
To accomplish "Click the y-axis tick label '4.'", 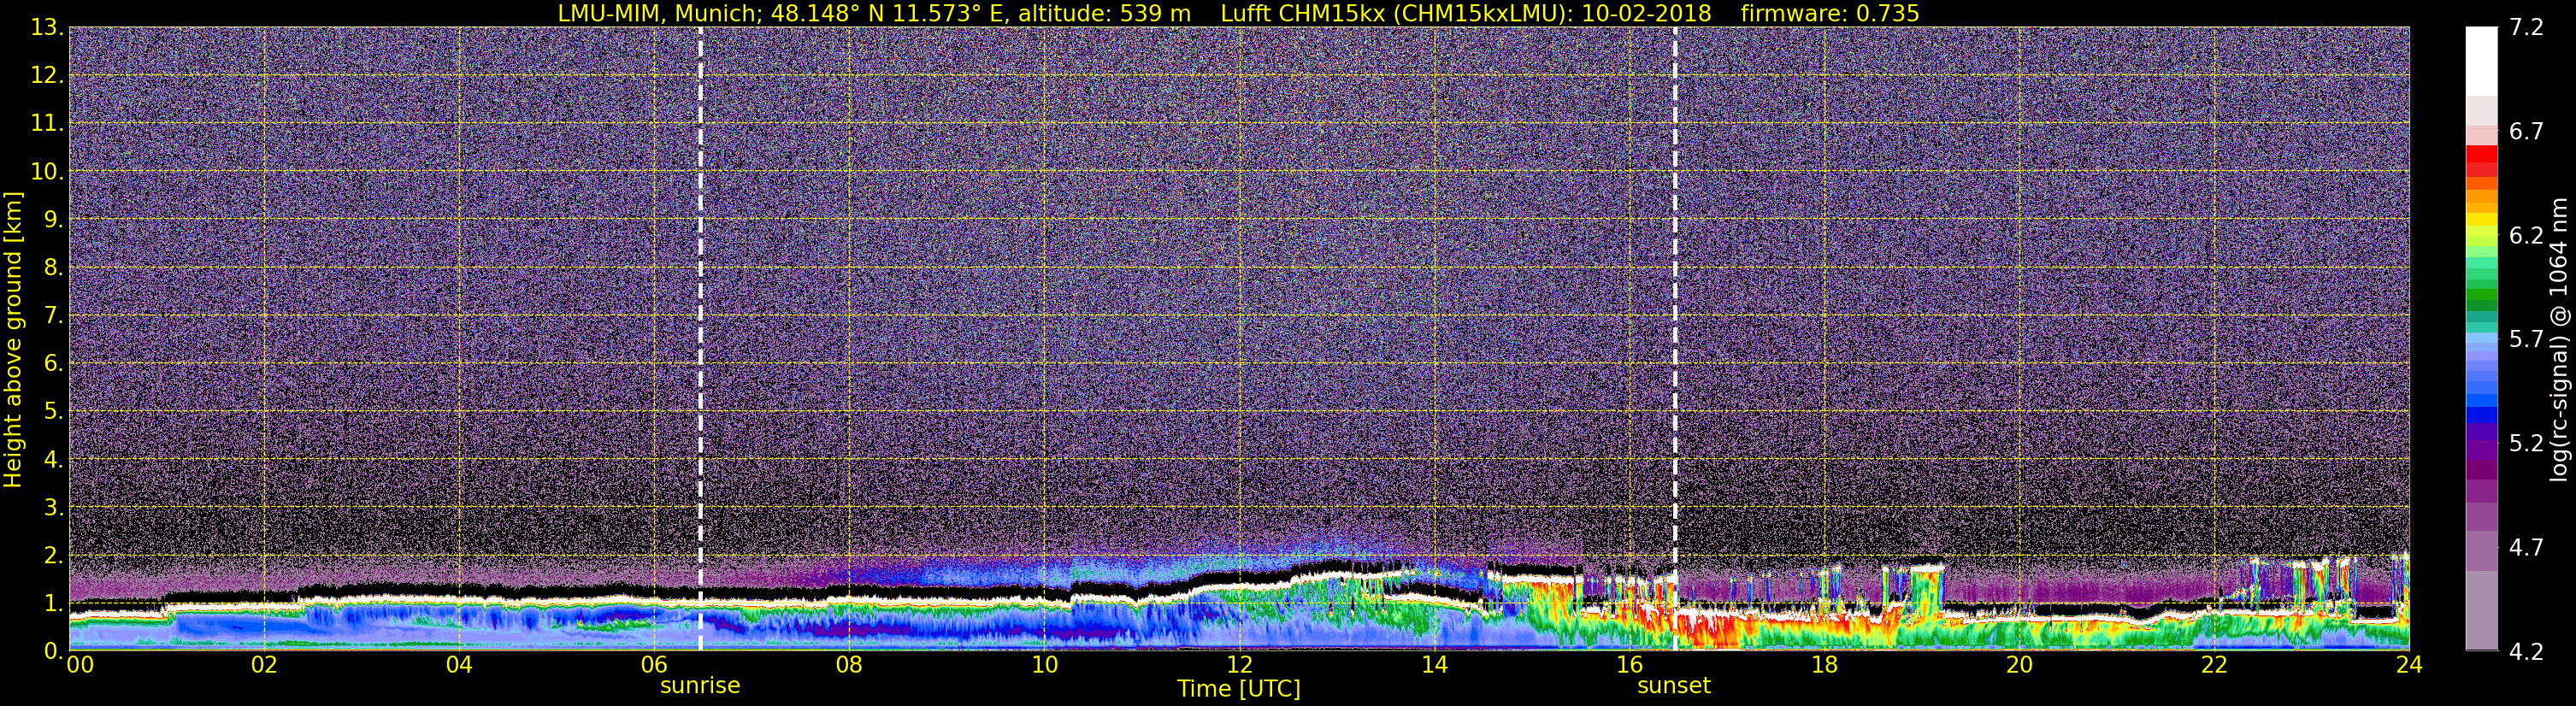I will click(x=53, y=459).
